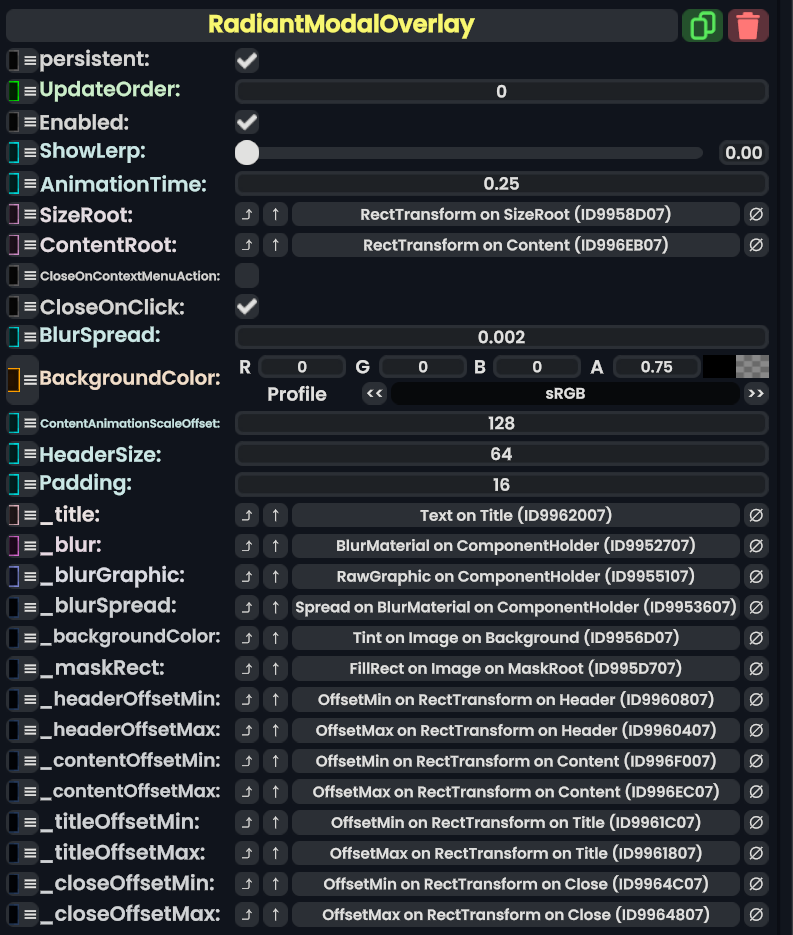
Task: Click the red trash delete icon
Action: pos(748,25)
